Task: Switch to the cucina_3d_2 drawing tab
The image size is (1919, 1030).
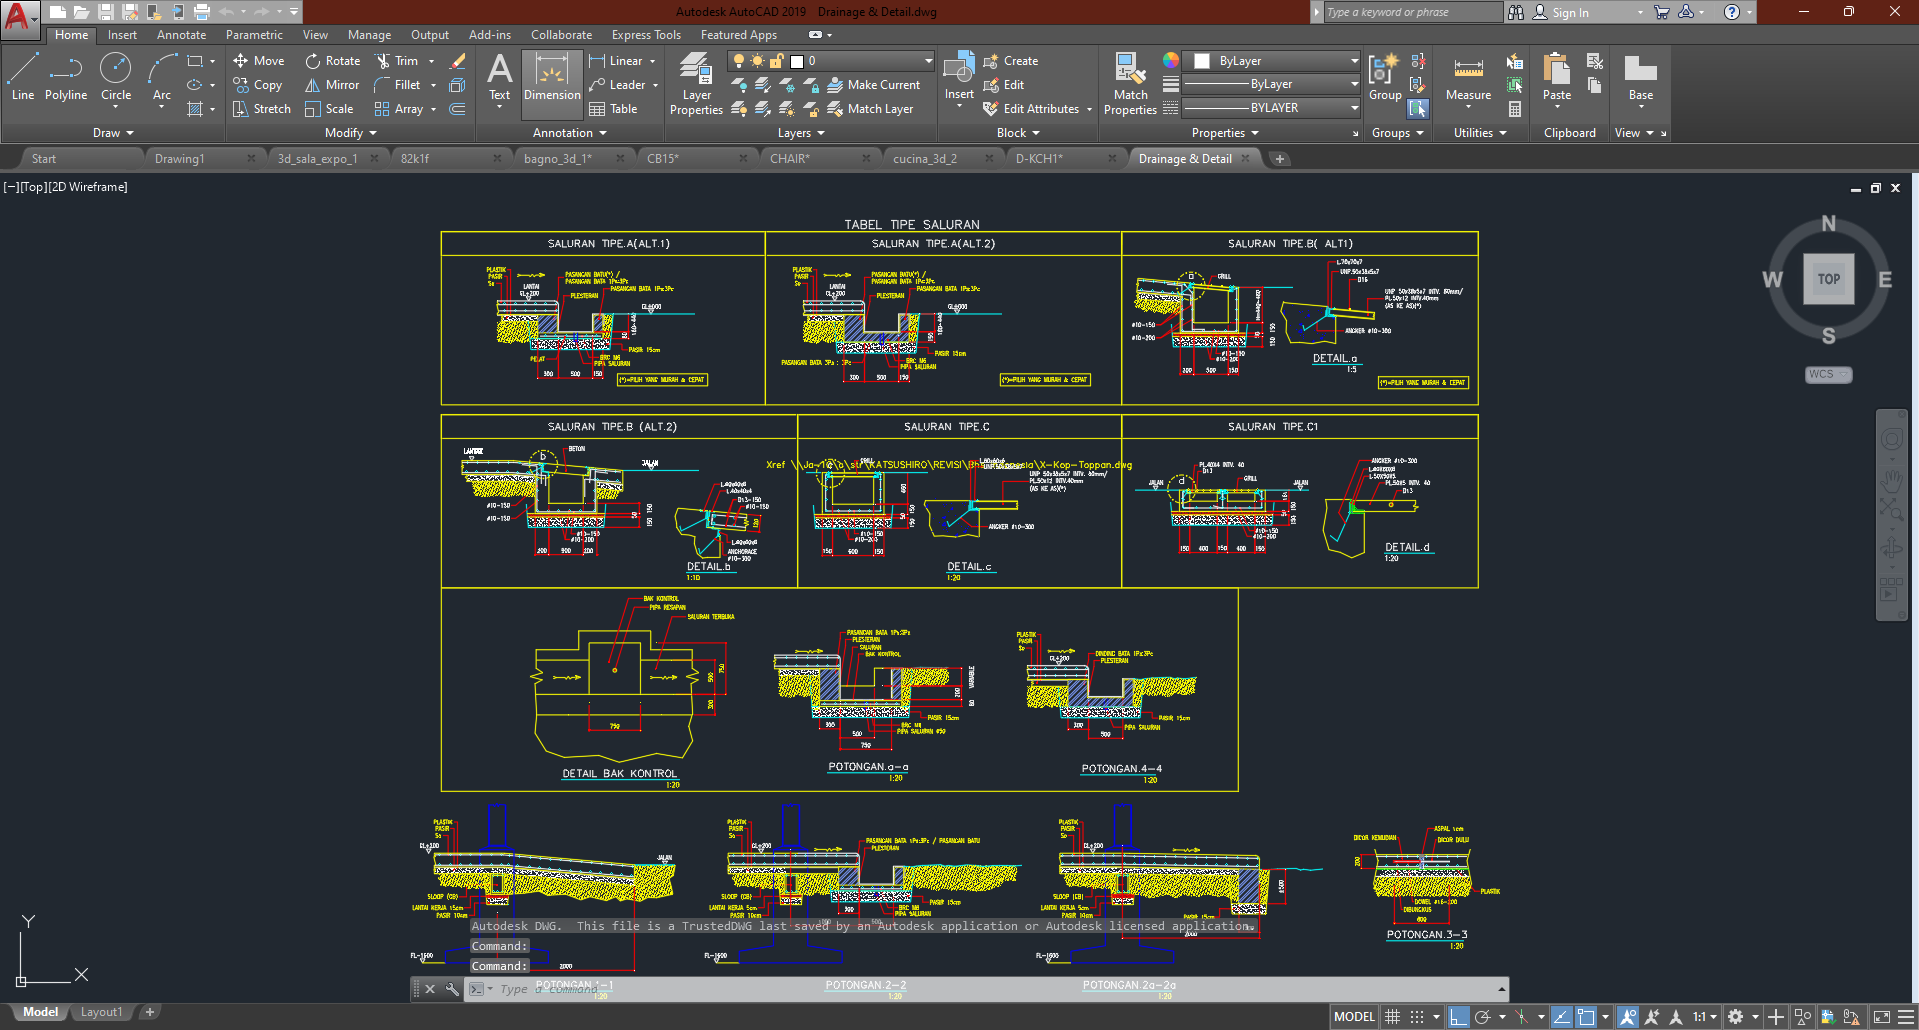Action: pos(924,159)
